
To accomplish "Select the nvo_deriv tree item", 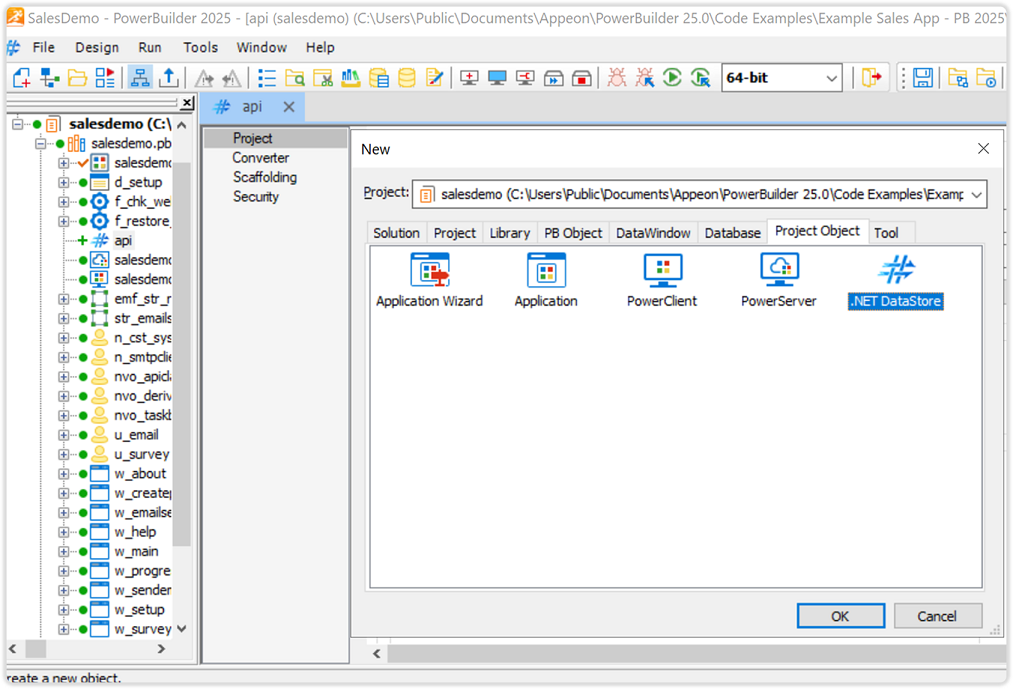I will tap(142, 396).
